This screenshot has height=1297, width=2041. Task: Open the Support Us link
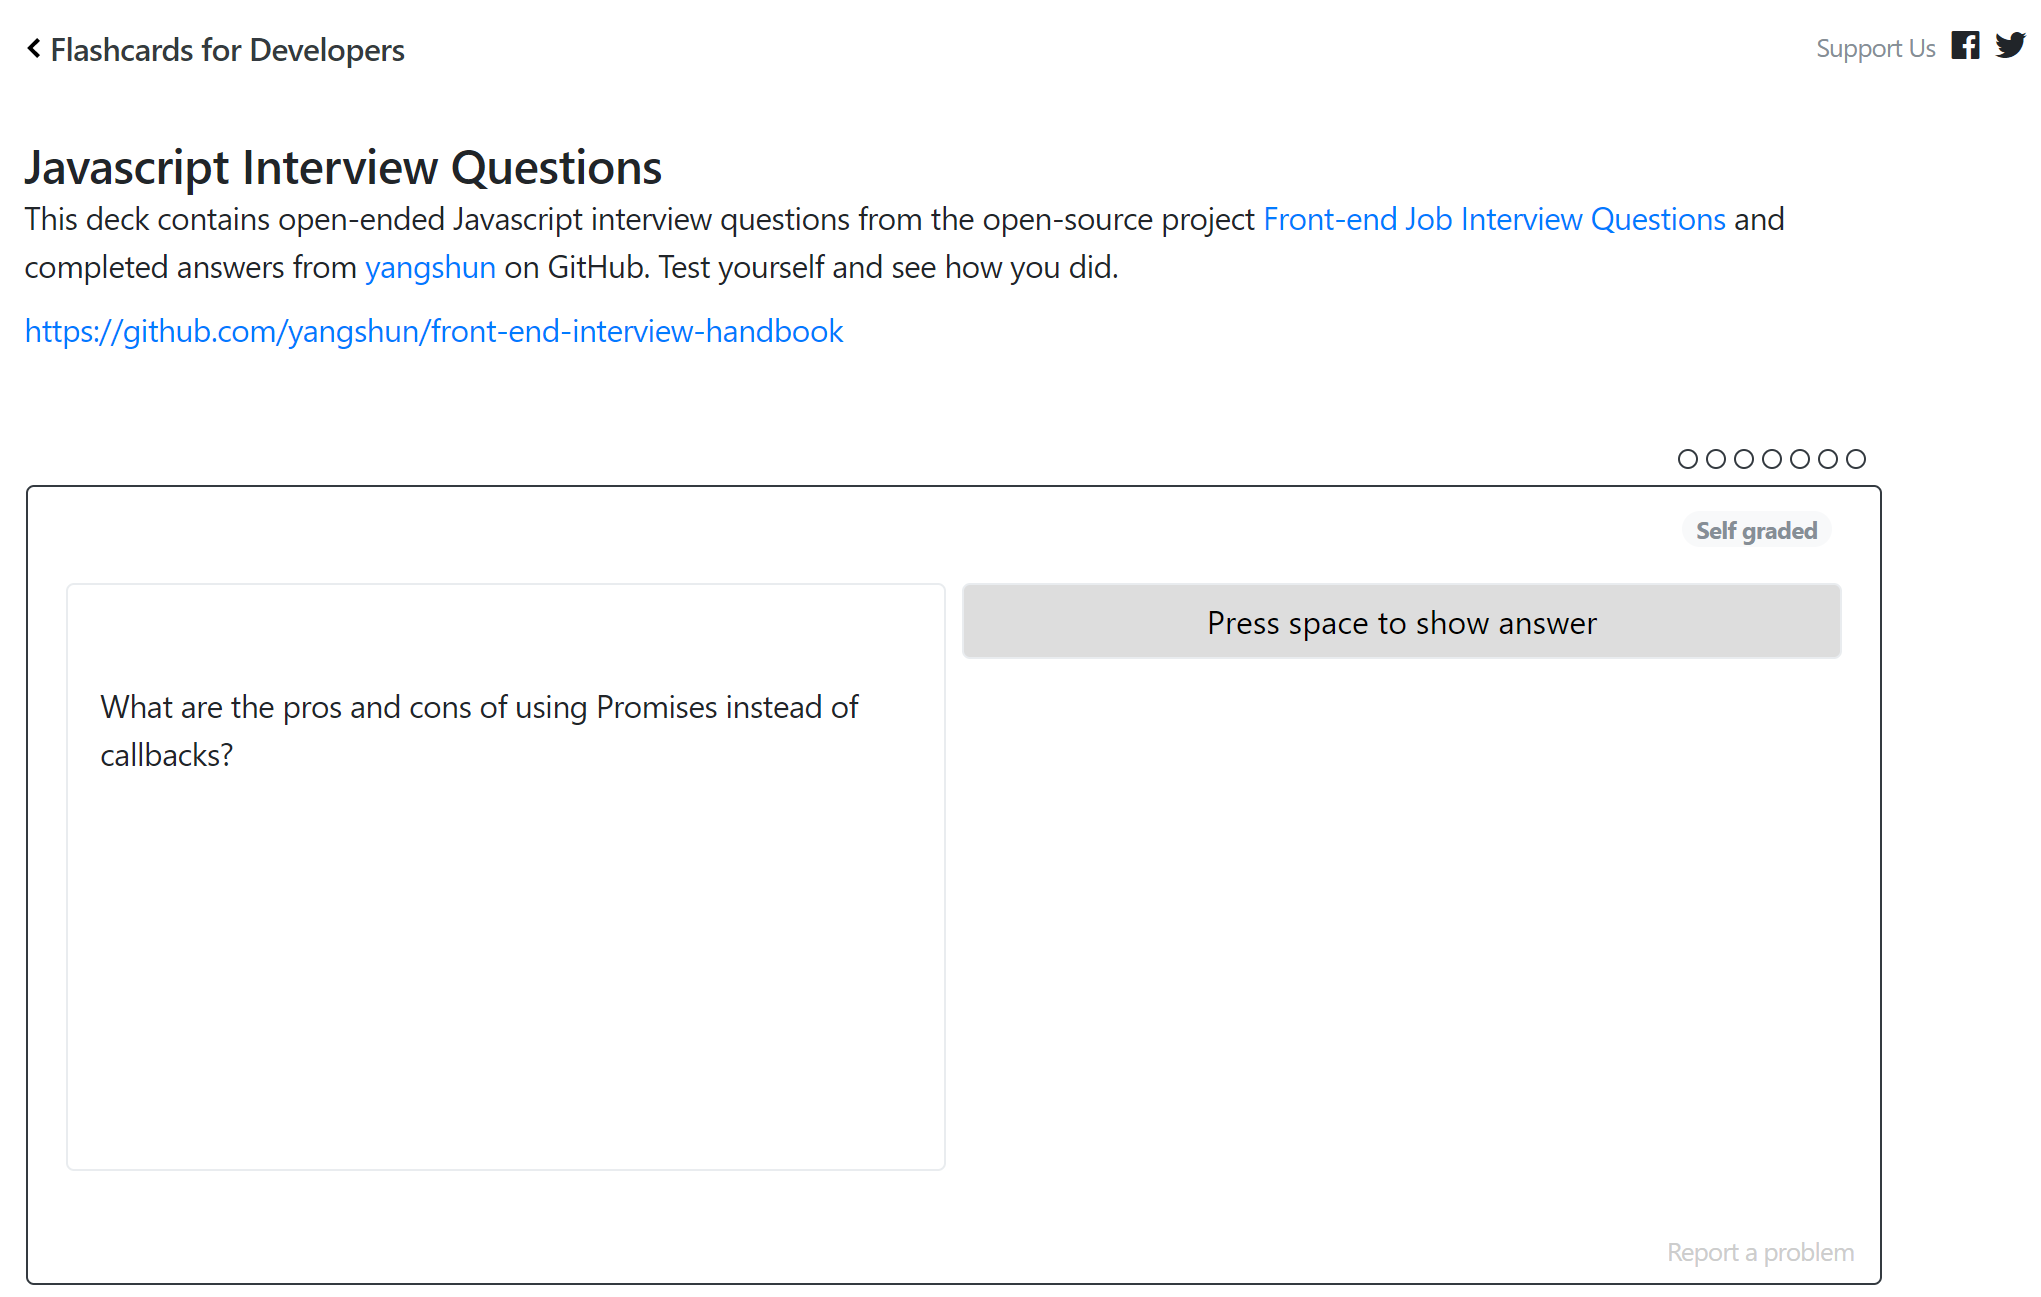[x=1876, y=48]
